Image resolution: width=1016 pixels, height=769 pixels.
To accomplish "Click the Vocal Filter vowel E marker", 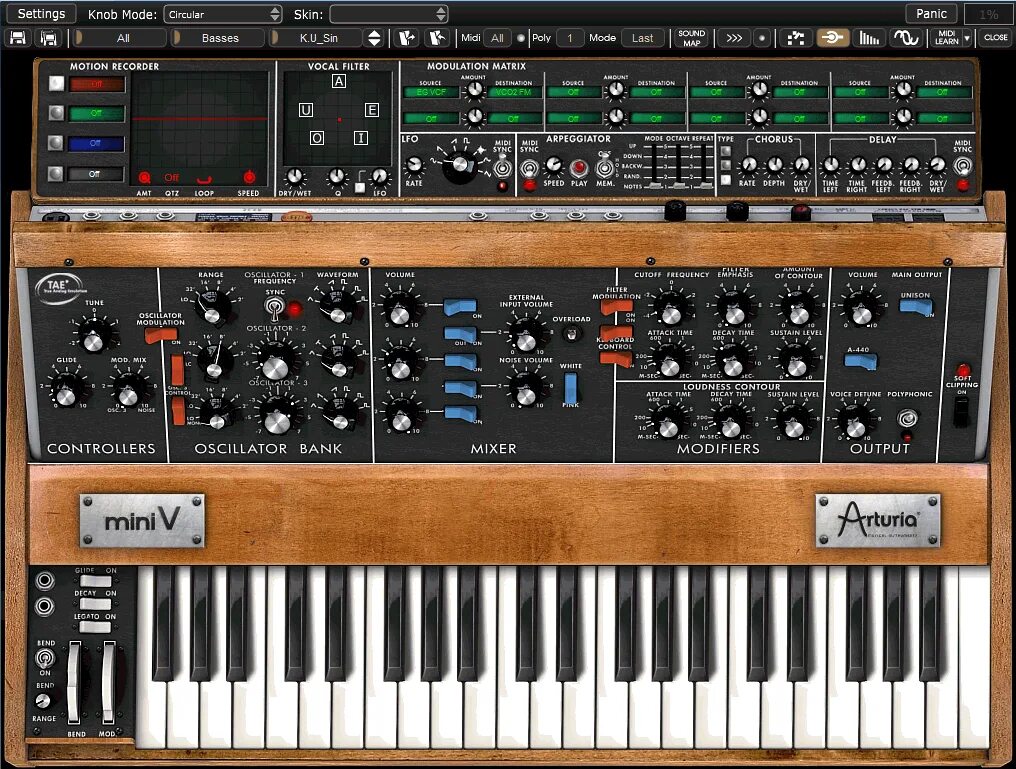I will point(371,110).
